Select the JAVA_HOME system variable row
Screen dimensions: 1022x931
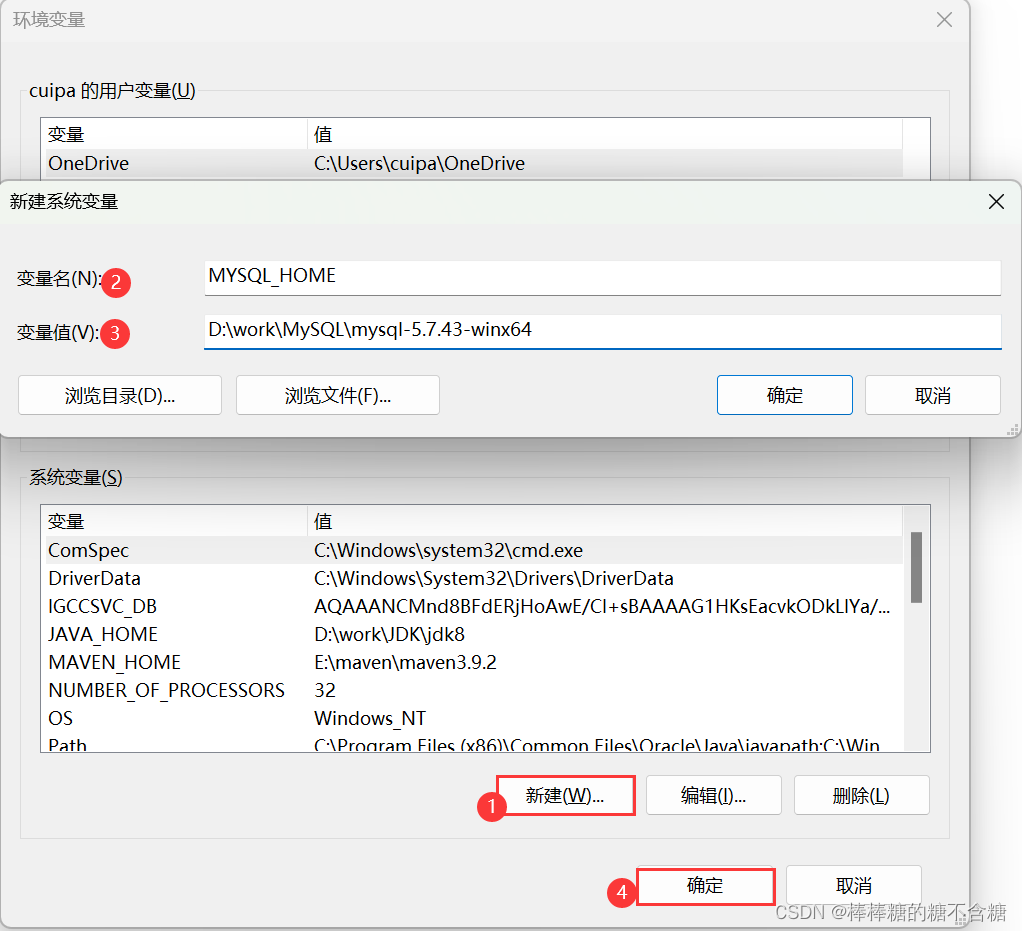474,634
